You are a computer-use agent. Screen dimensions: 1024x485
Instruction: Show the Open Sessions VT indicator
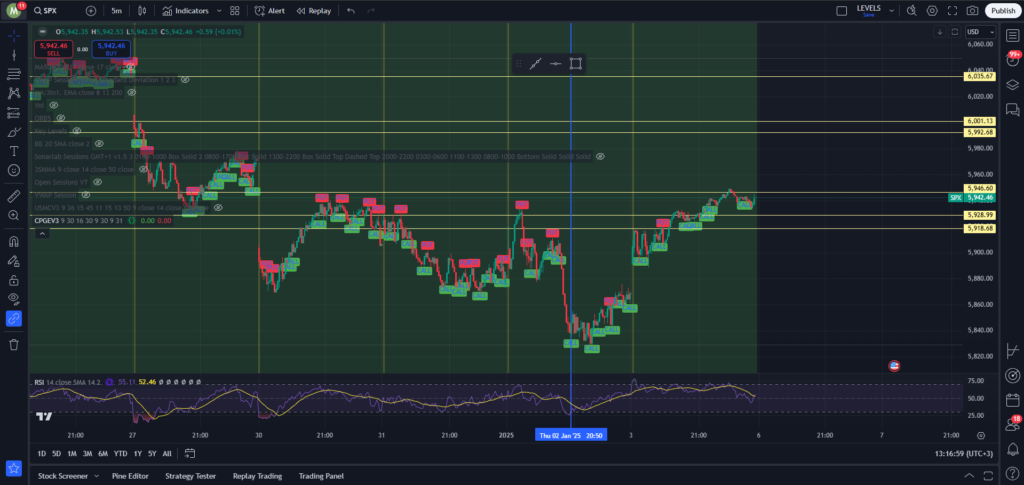(x=97, y=182)
